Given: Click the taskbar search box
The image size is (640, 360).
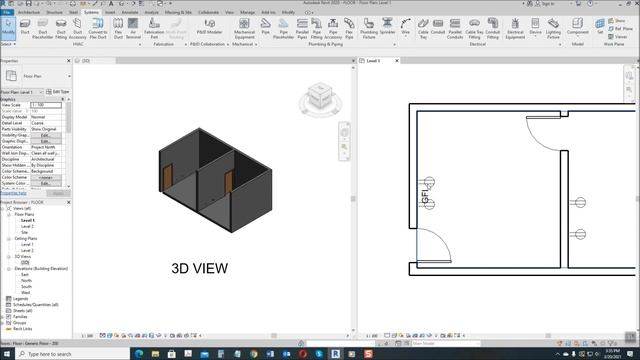Looking at the screenshot, I should click(x=73, y=354).
